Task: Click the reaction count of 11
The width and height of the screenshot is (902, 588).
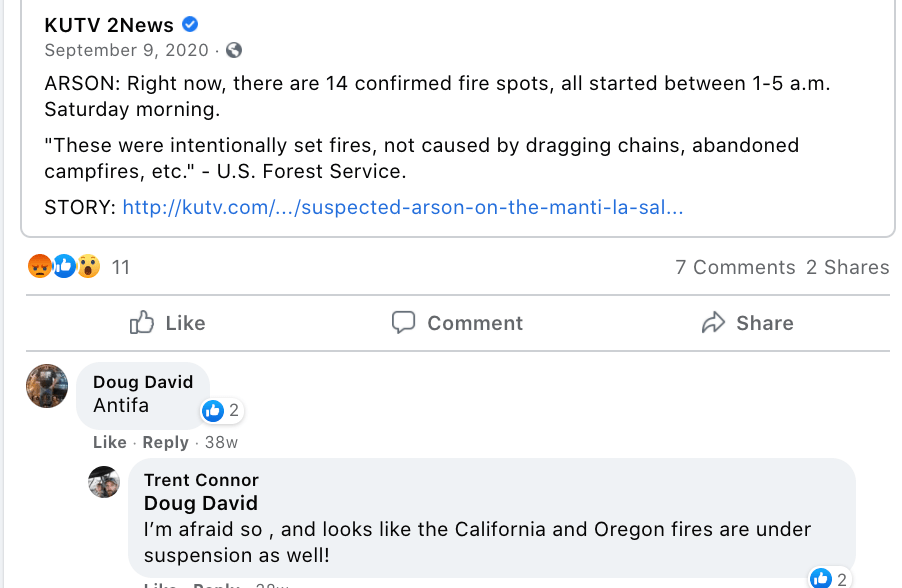Action: click(x=121, y=267)
